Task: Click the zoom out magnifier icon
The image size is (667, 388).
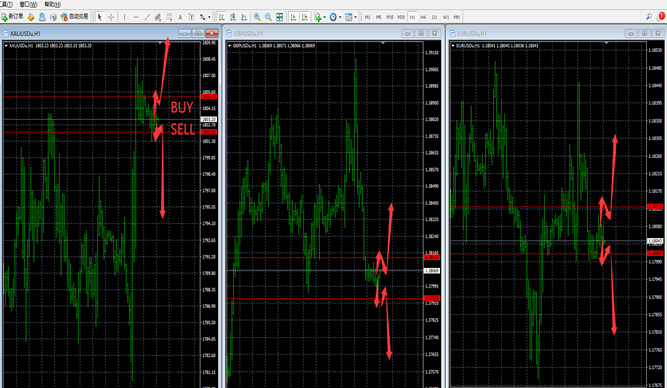Action: pyautogui.click(x=268, y=17)
